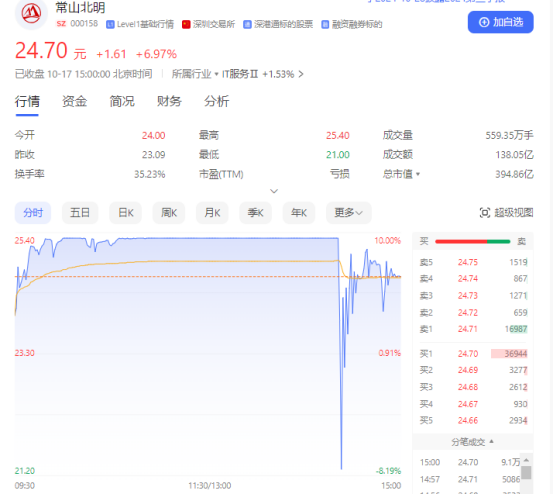Expand 所属行业 dropdown triangle

(217, 74)
